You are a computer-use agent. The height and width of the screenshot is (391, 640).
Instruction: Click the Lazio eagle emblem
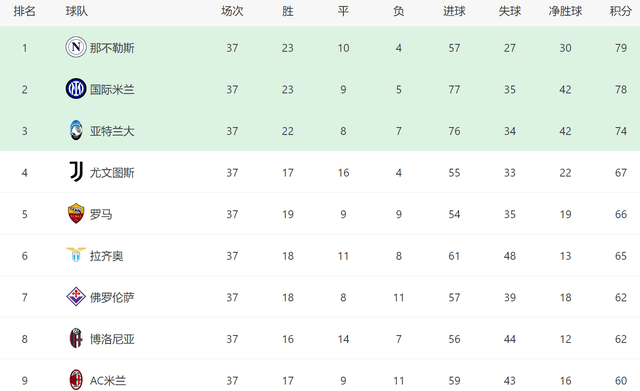pos(76,255)
